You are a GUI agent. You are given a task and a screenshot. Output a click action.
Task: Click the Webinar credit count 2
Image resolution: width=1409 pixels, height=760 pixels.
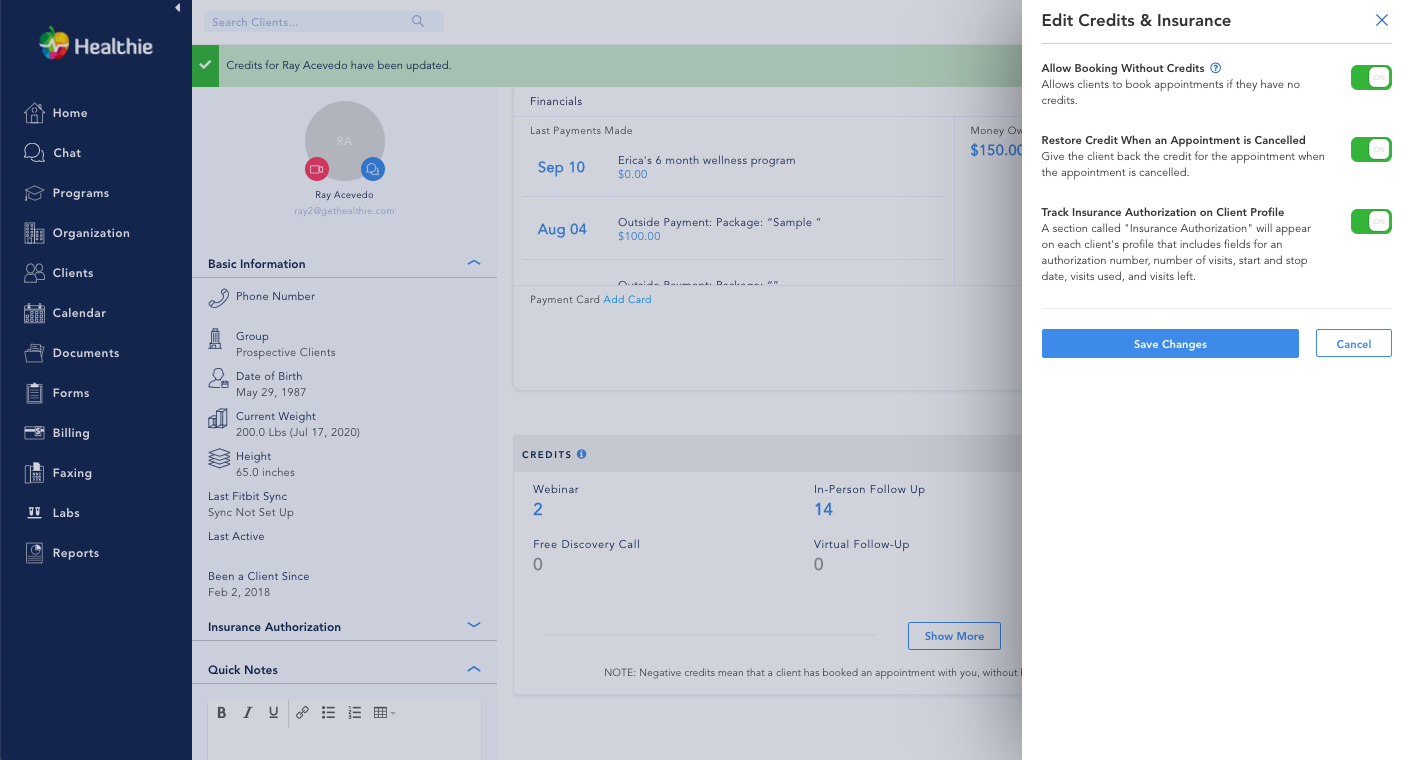tap(538, 510)
